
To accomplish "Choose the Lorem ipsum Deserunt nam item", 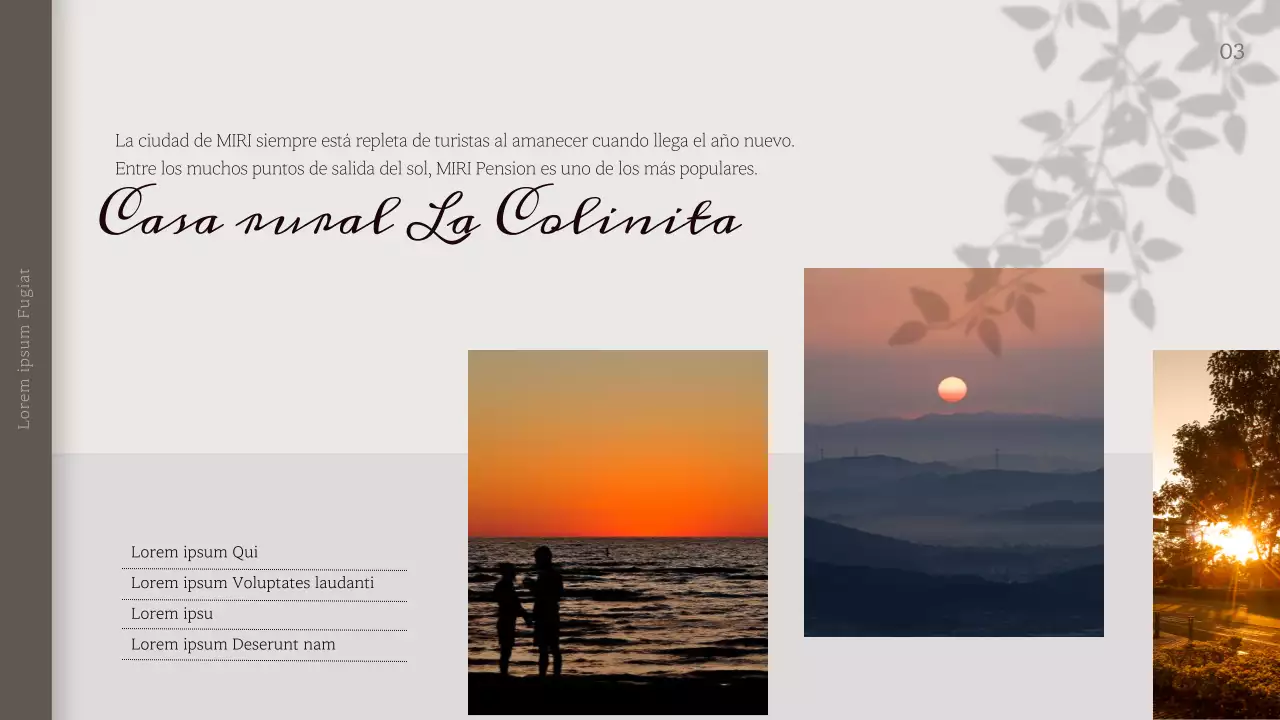I will pyautogui.click(x=233, y=645).
